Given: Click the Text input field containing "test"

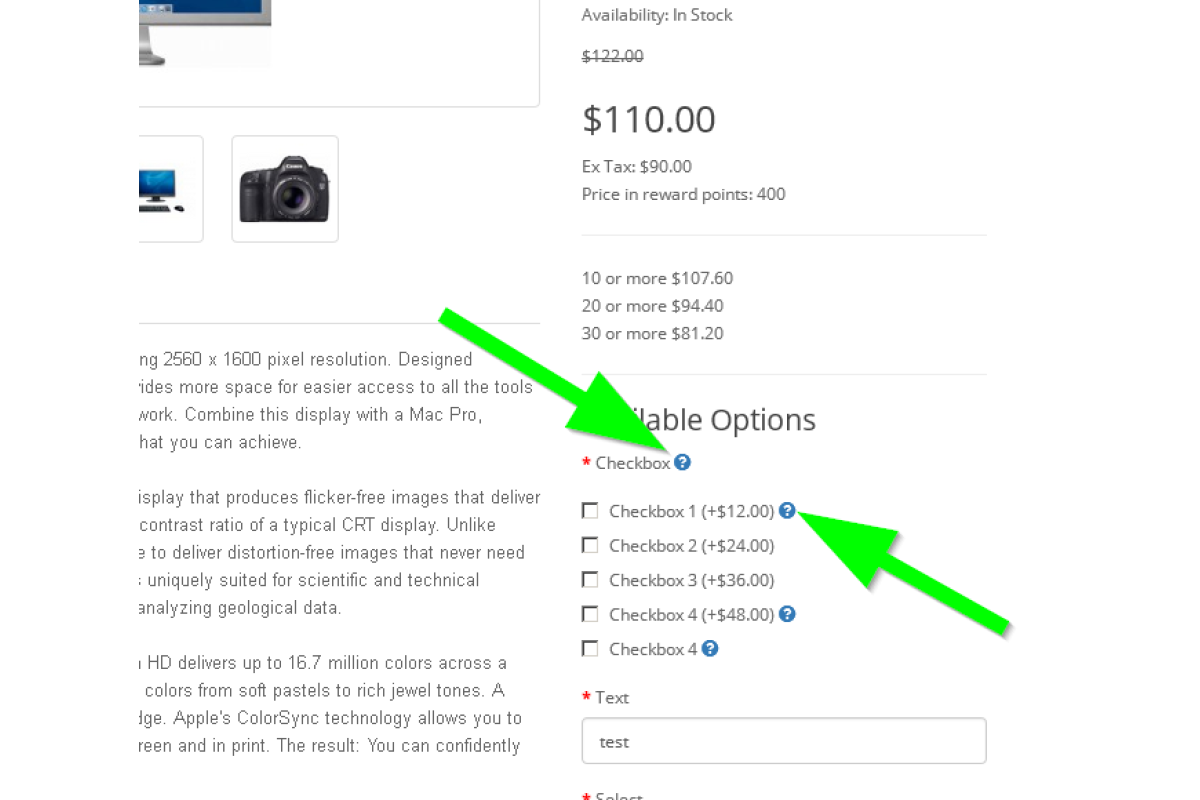Looking at the screenshot, I should (784, 741).
